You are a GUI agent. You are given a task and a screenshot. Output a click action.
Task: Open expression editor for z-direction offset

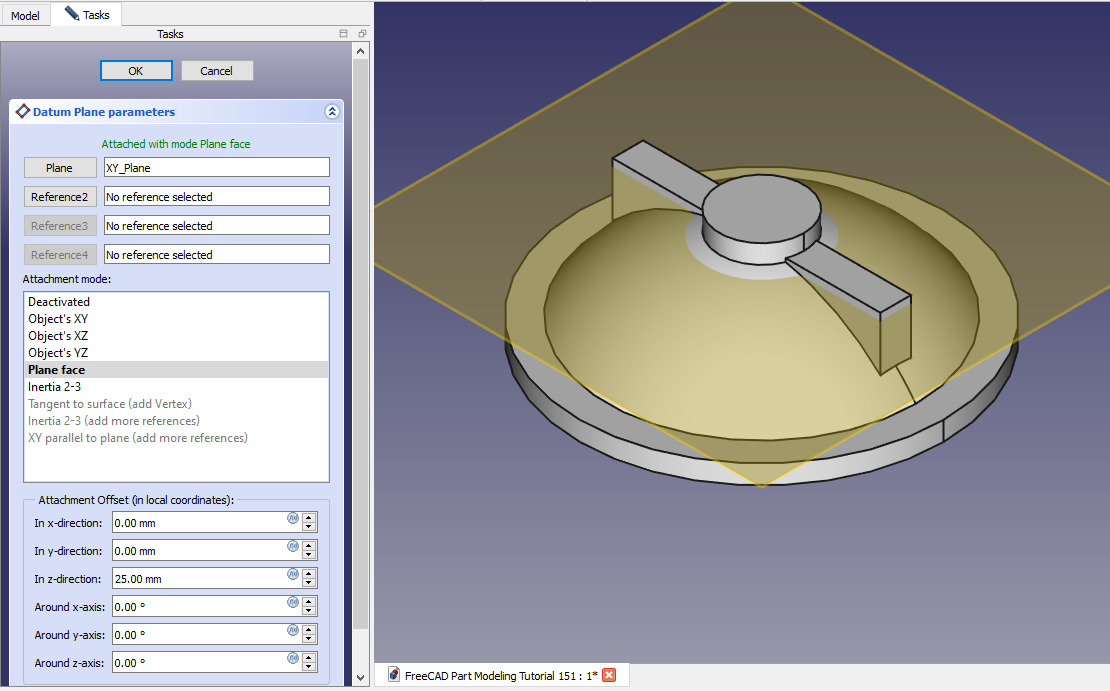click(x=293, y=574)
